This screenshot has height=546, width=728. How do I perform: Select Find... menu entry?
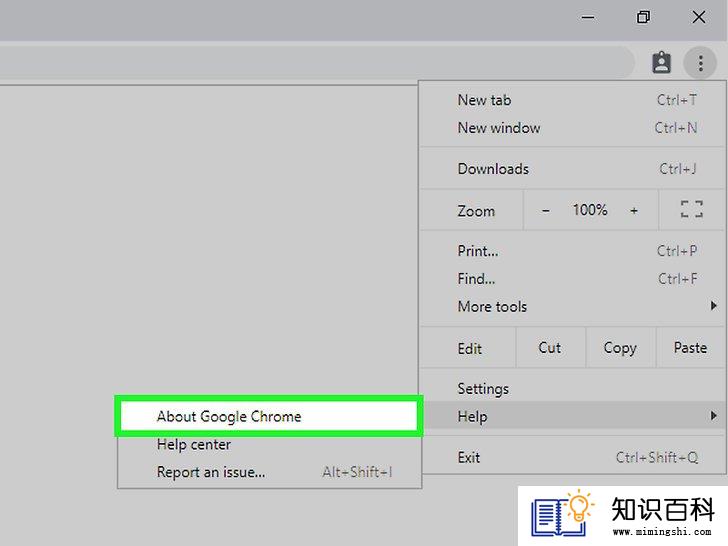(572, 279)
